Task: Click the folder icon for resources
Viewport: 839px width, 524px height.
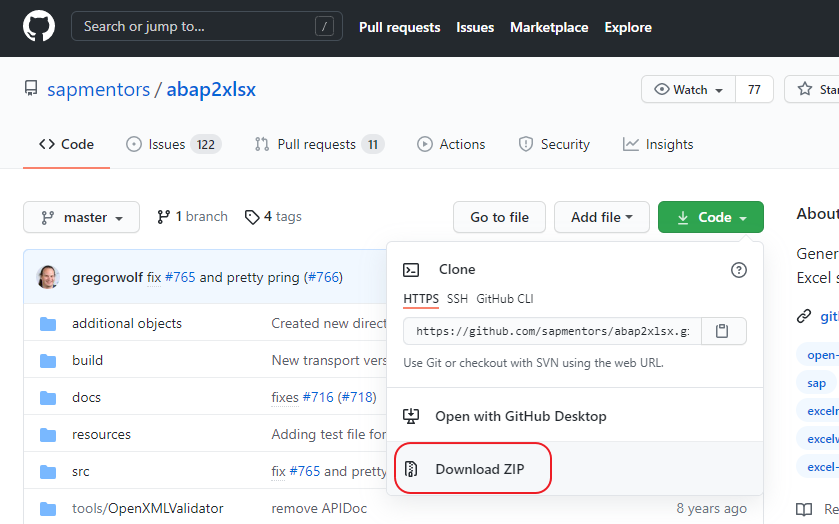Action: click(48, 435)
